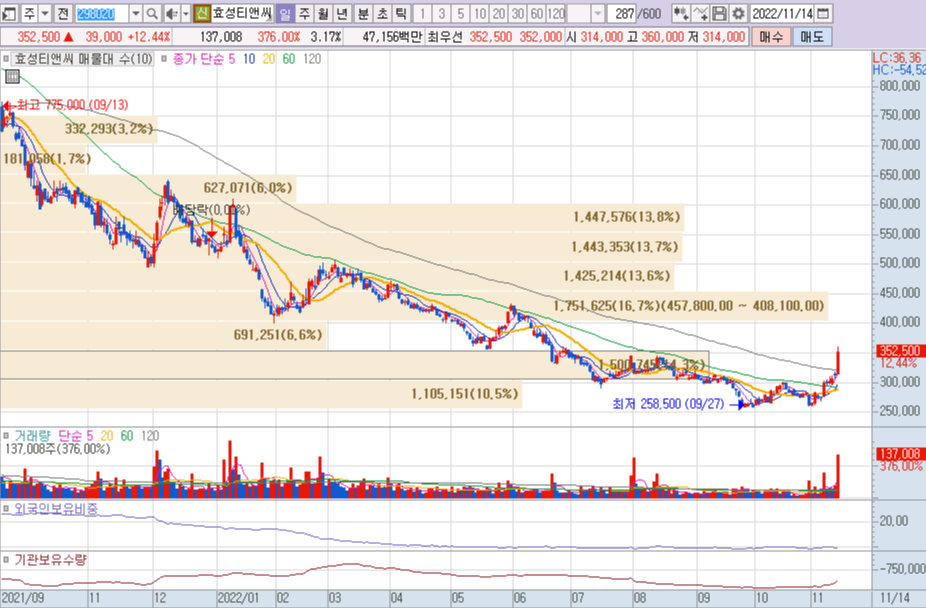Open chart settings gear icon
This screenshot has width=926, height=608.
pos(738,13)
